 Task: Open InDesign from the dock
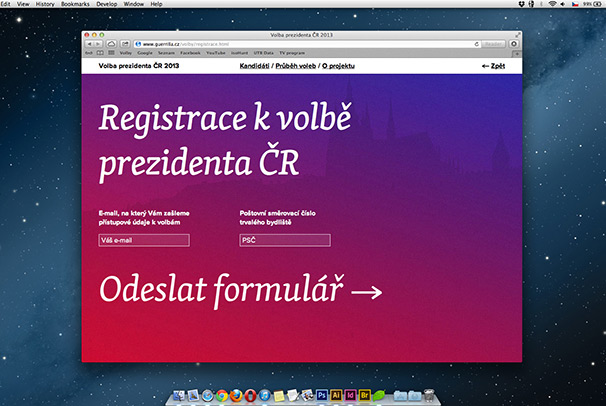tap(350, 395)
